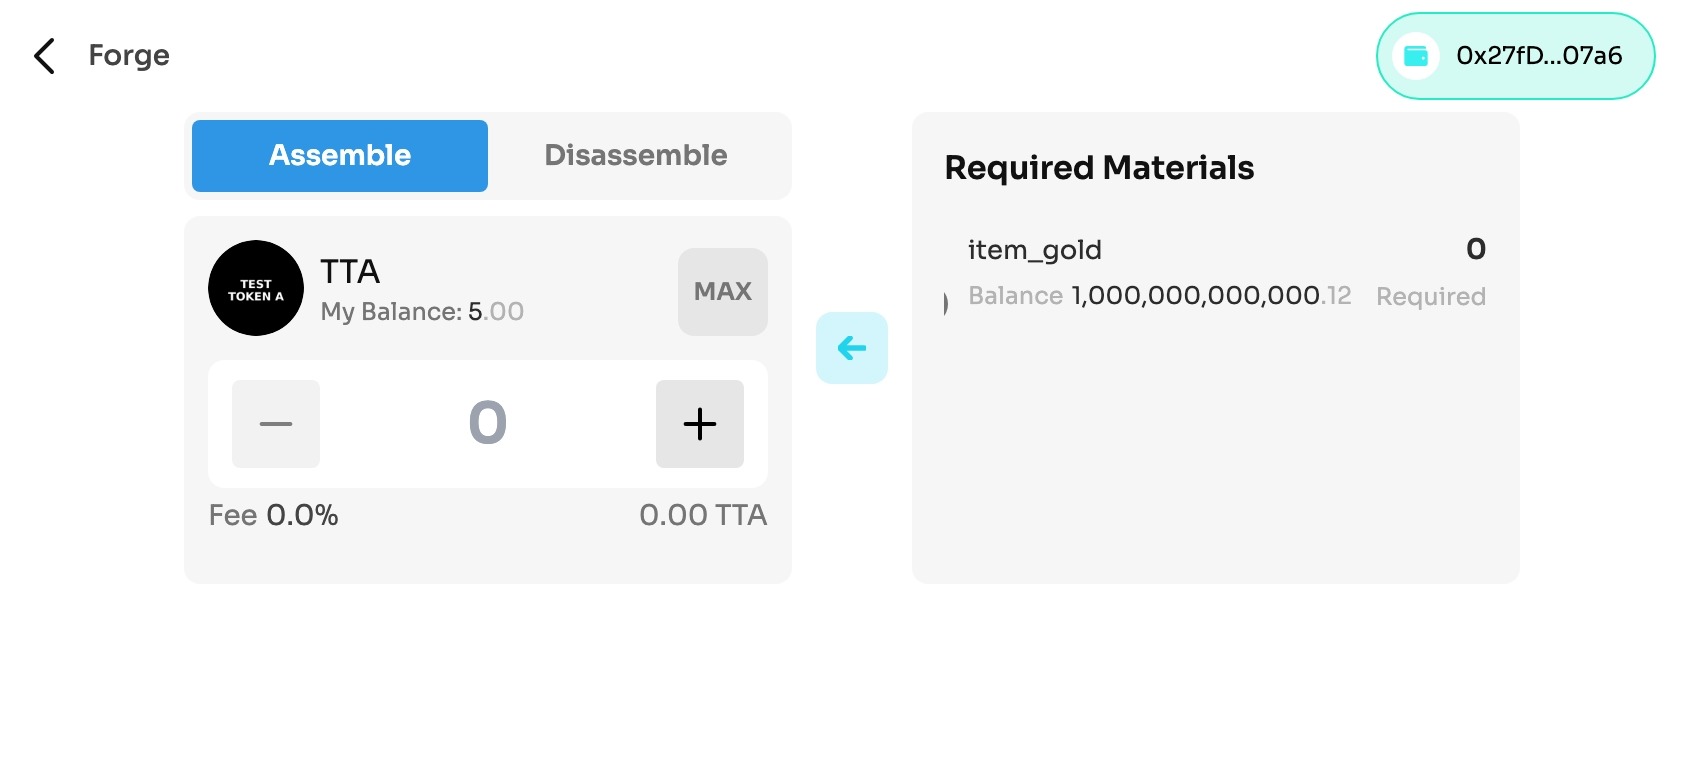Click the Required label under item_gold

tap(1430, 297)
